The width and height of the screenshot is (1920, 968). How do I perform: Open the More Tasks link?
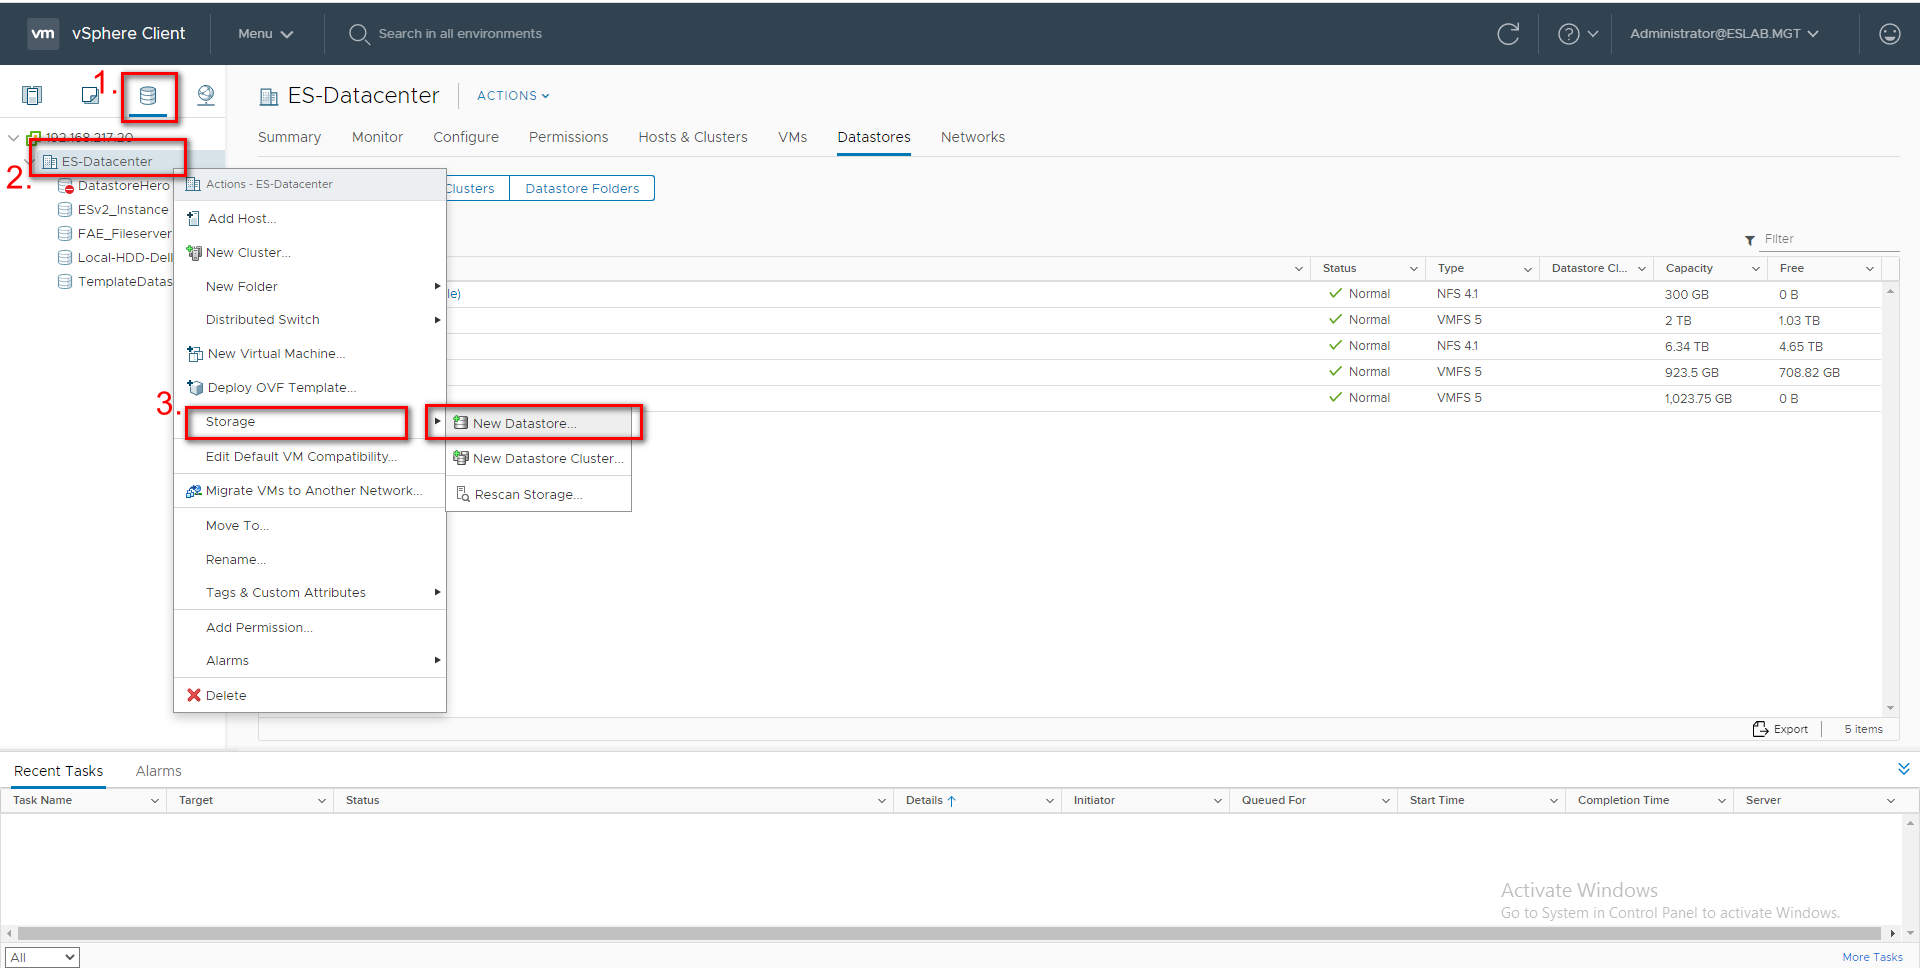[x=1872, y=957]
